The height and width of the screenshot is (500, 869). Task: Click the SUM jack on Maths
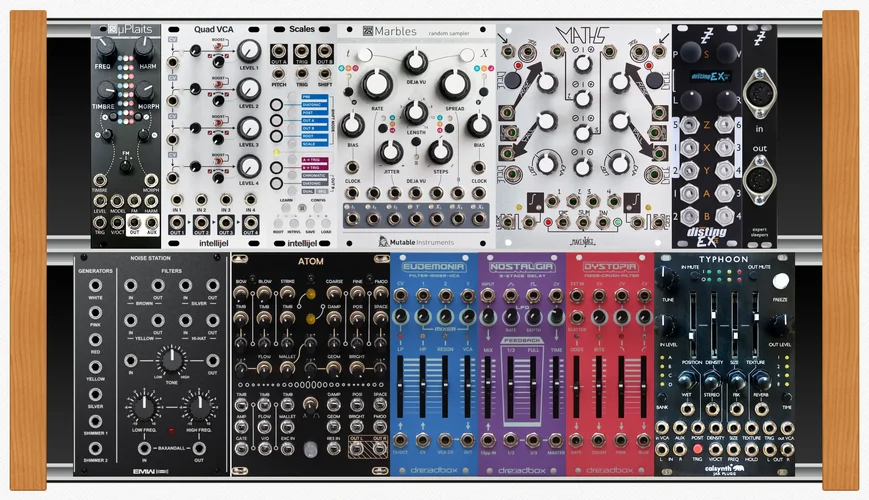coord(582,223)
